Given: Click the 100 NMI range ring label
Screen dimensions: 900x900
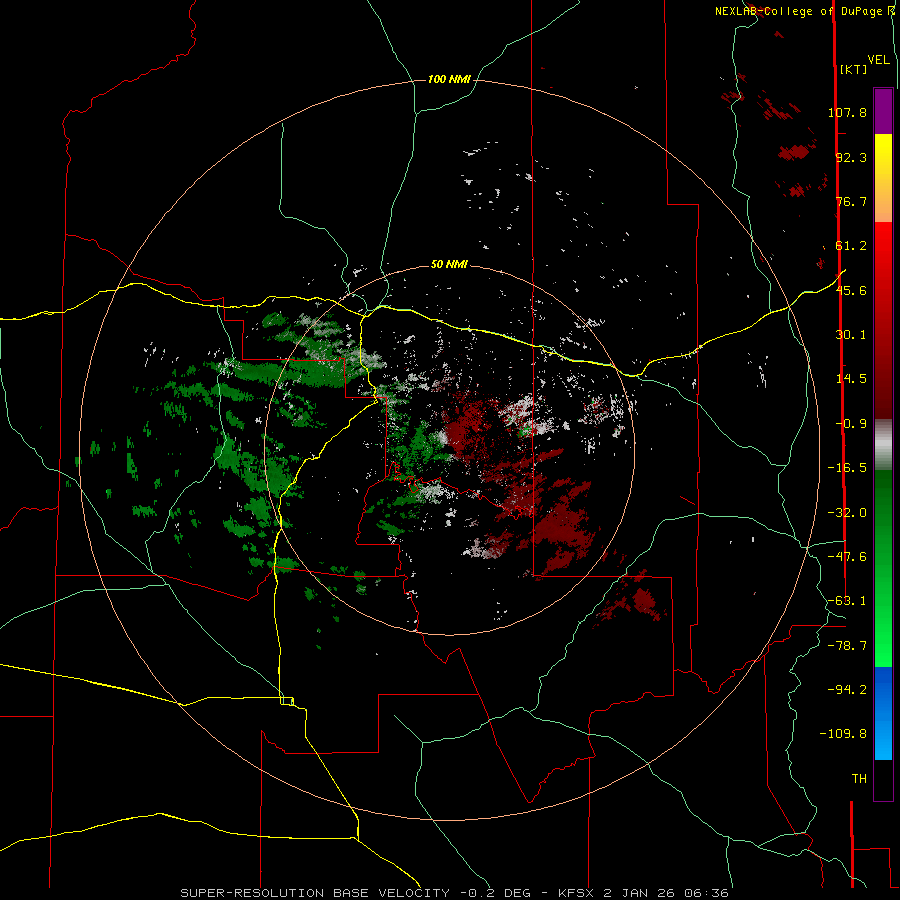Looking at the screenshot, I should coord(449,79).
